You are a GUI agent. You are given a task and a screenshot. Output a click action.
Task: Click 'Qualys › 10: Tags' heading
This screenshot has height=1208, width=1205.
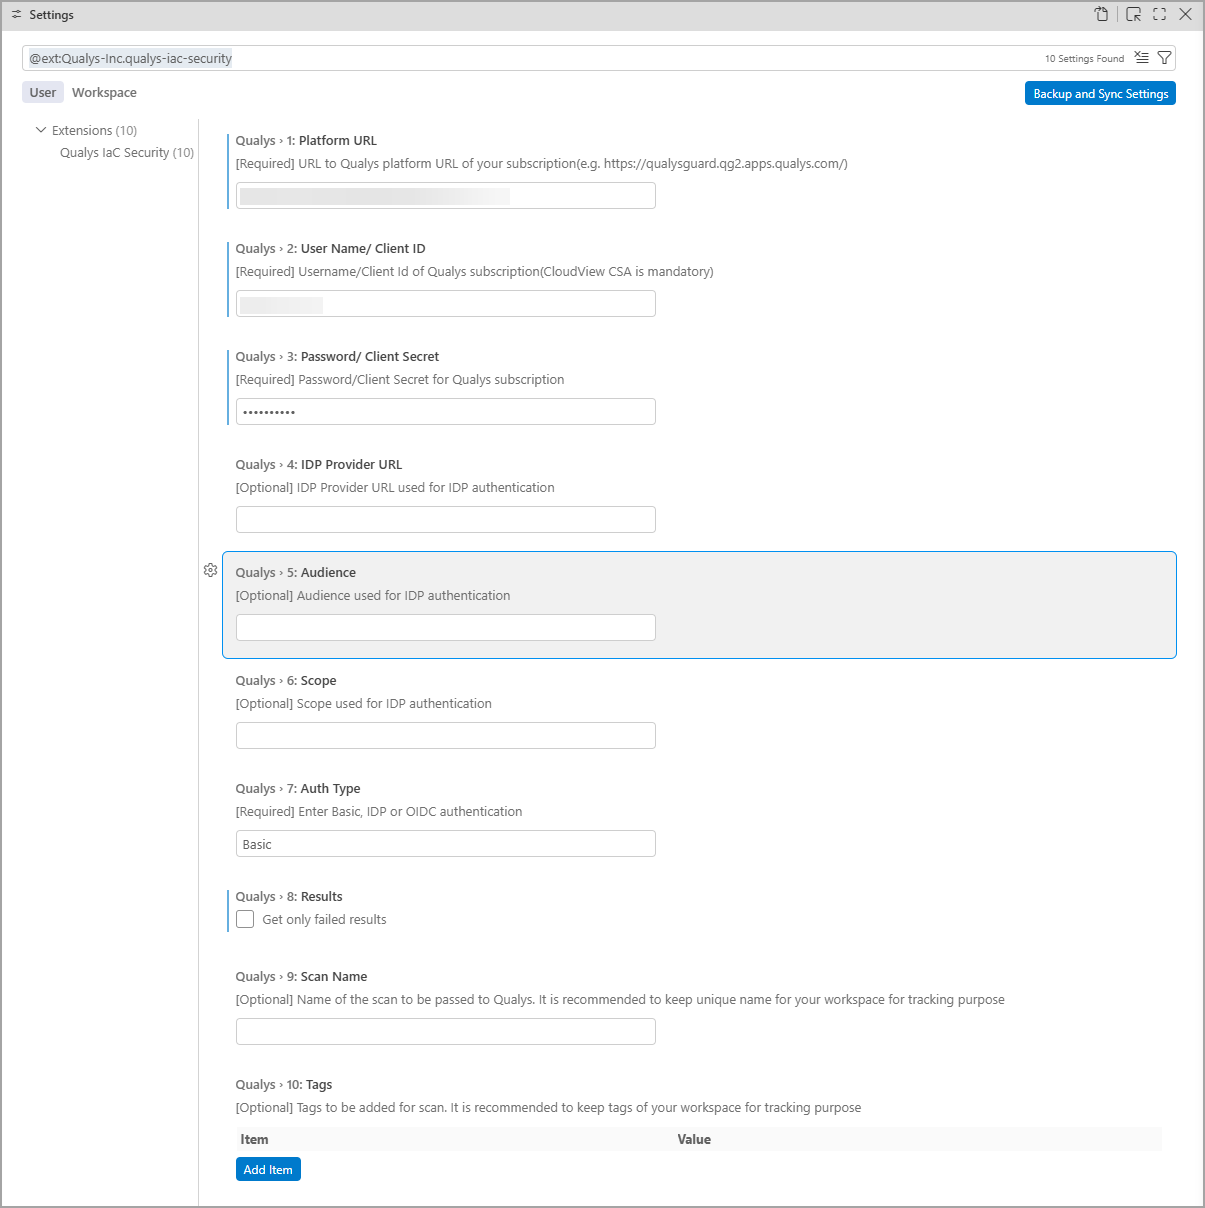(x=284, y=1085)
